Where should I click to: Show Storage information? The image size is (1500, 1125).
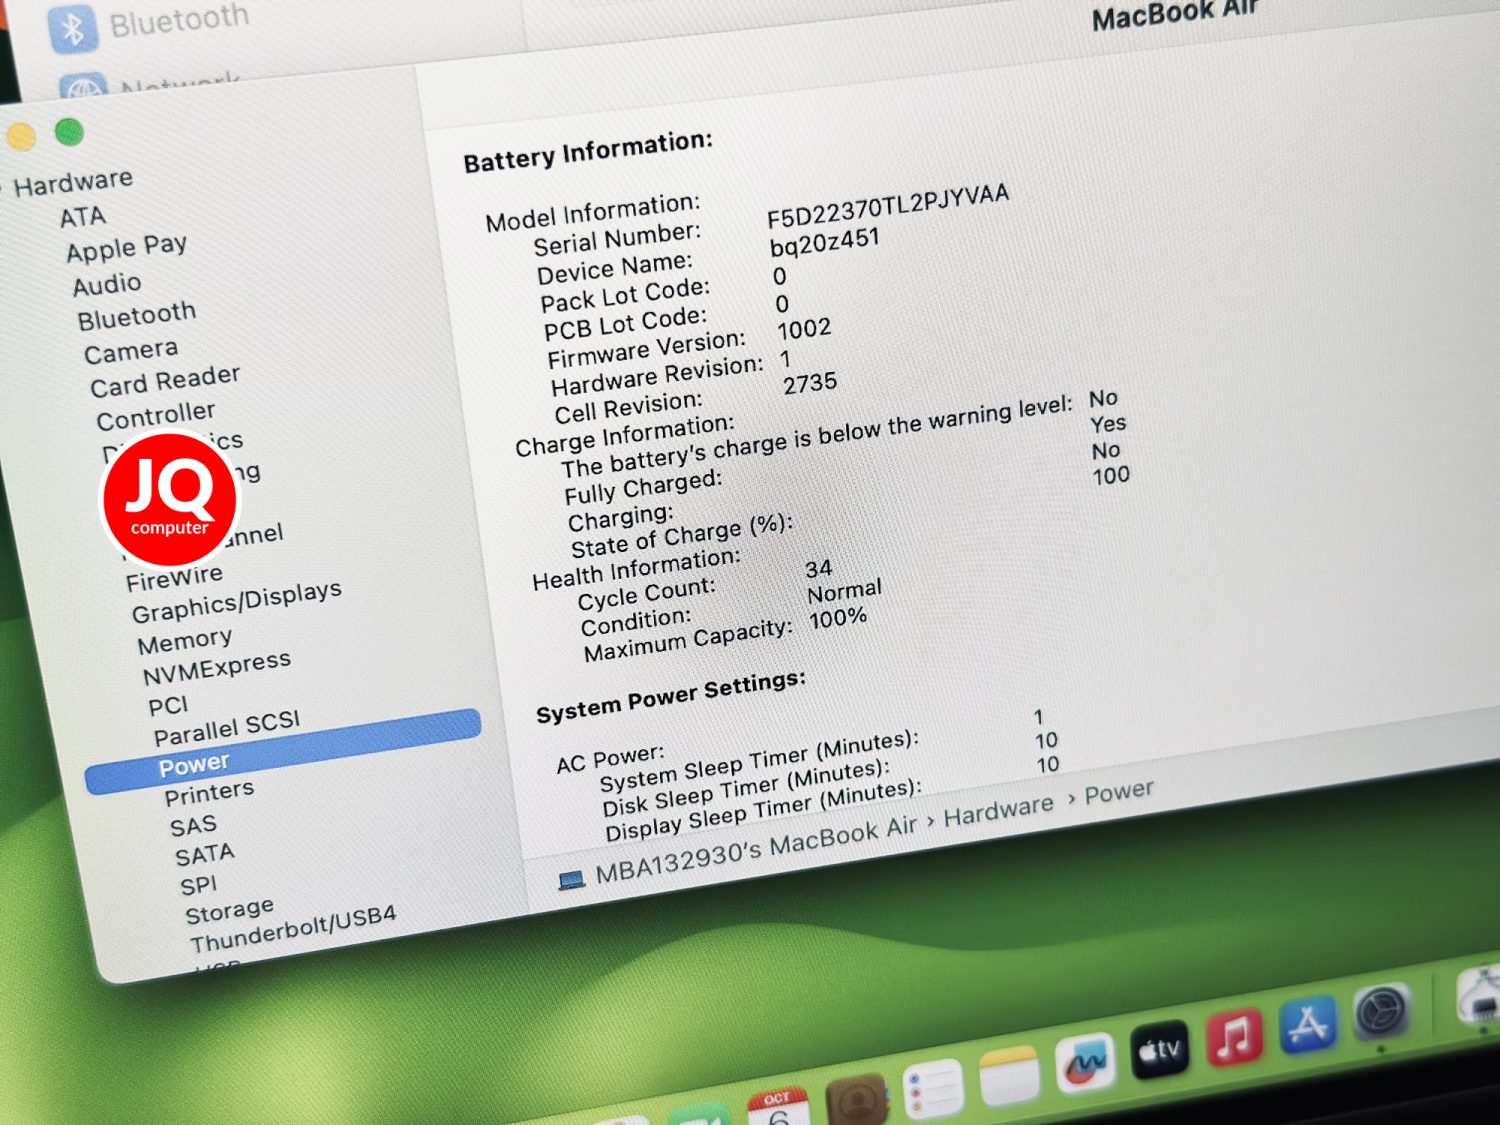tap(230, 911)
